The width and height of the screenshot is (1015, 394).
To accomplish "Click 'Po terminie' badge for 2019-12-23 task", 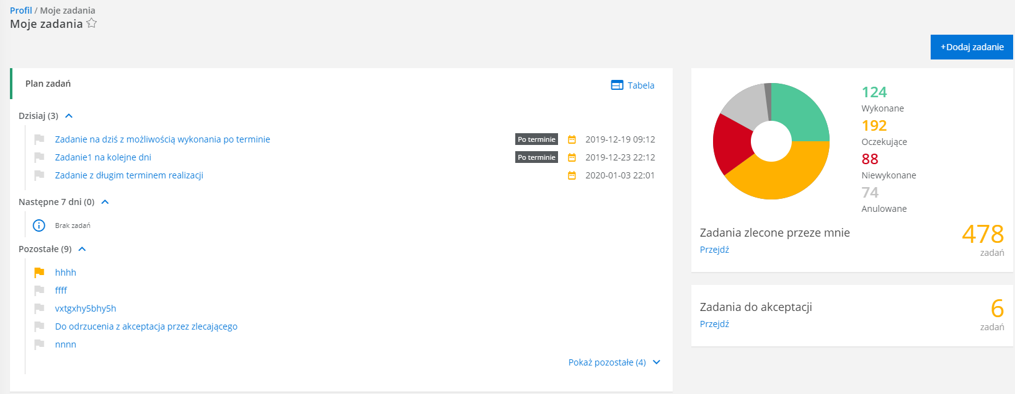I will coord(537,157).
